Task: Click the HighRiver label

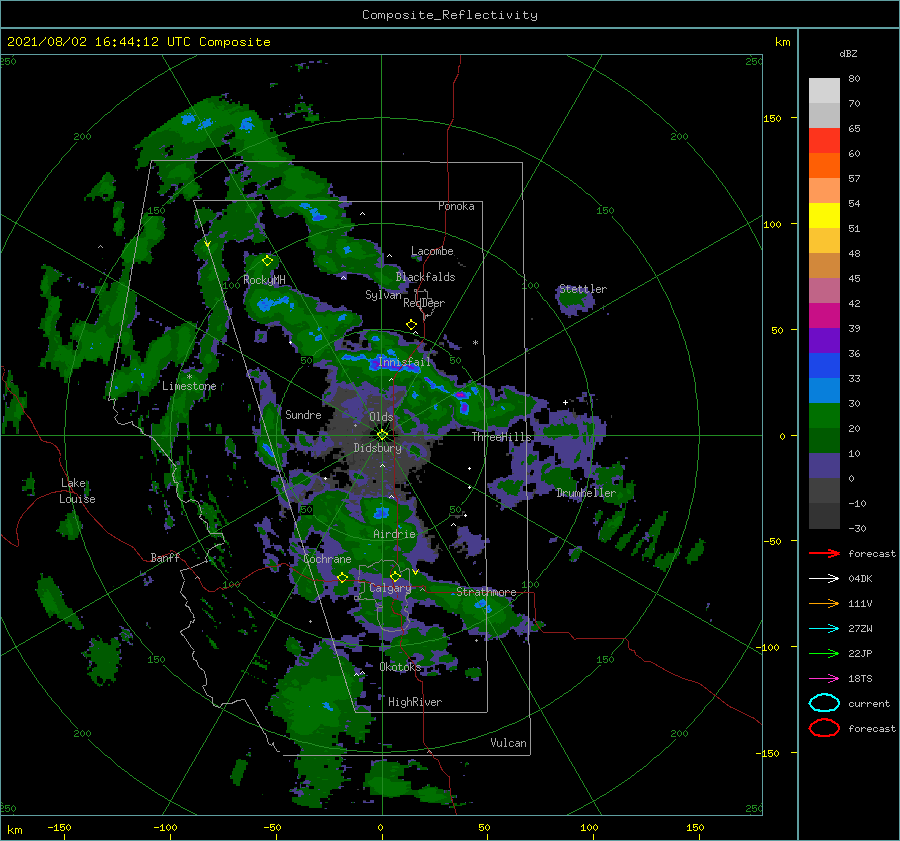Action: point(415,702)
